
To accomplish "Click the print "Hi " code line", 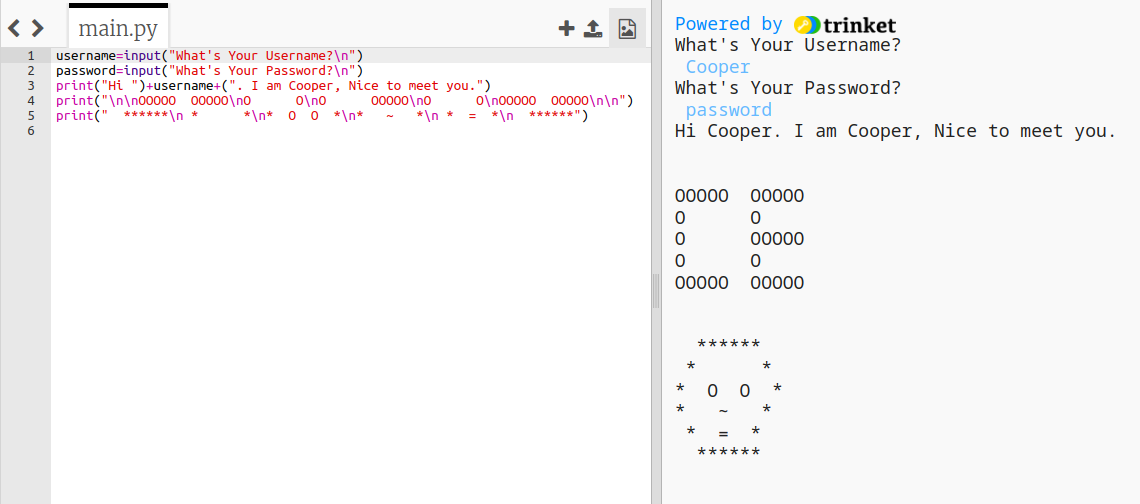I will point(272,86).
